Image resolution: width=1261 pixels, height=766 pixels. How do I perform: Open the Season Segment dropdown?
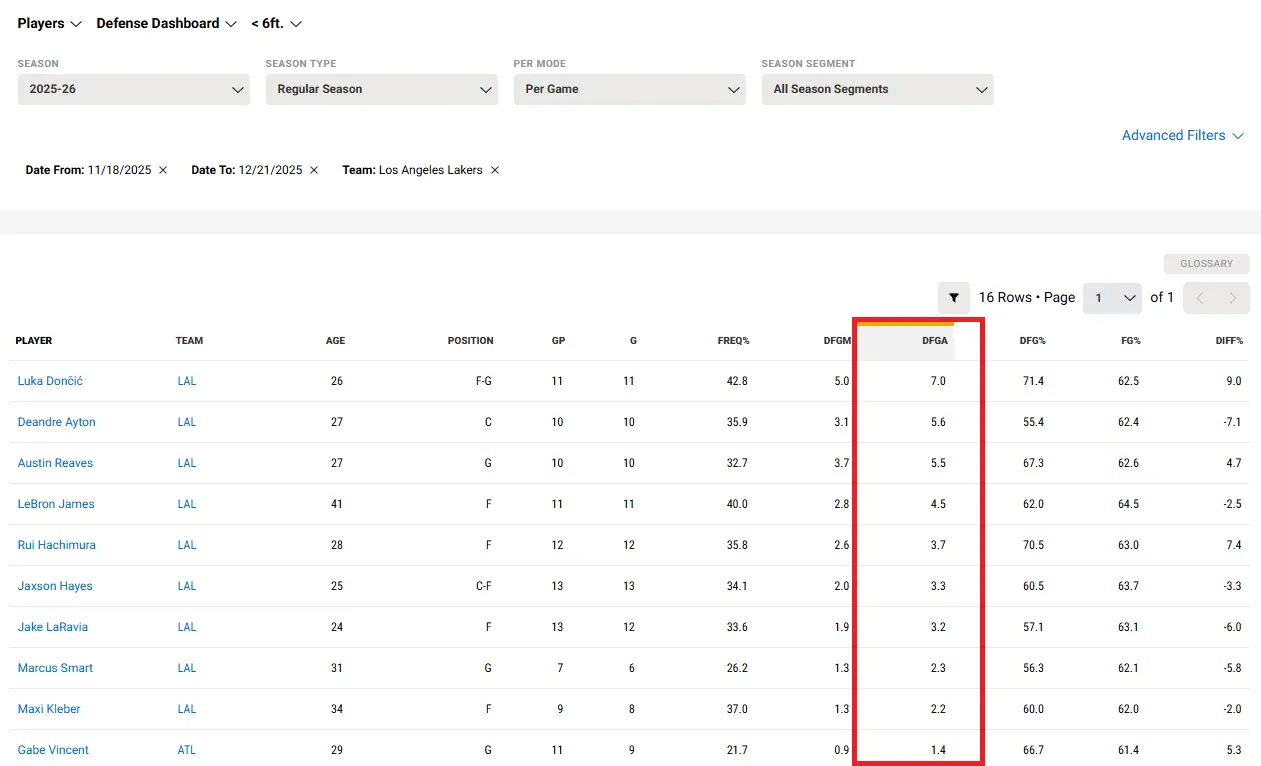[x=878, y=89]
